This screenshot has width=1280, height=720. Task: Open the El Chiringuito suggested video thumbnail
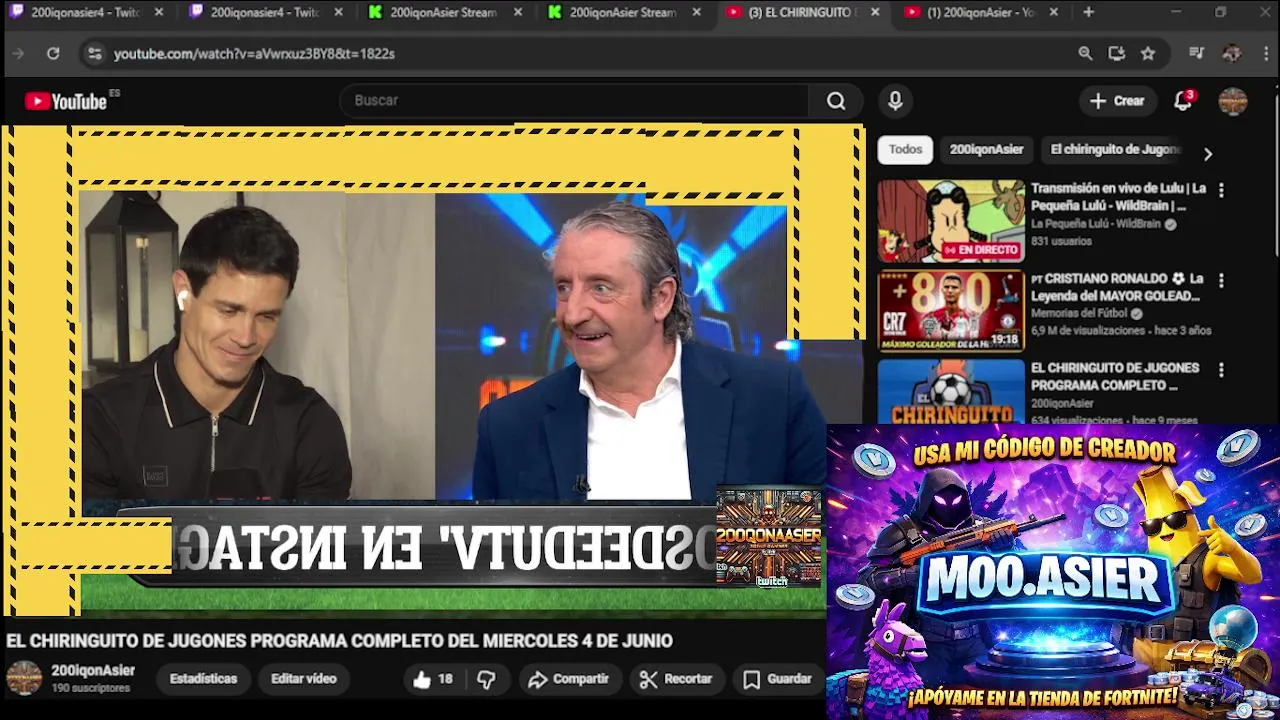(x=951, y=391)
